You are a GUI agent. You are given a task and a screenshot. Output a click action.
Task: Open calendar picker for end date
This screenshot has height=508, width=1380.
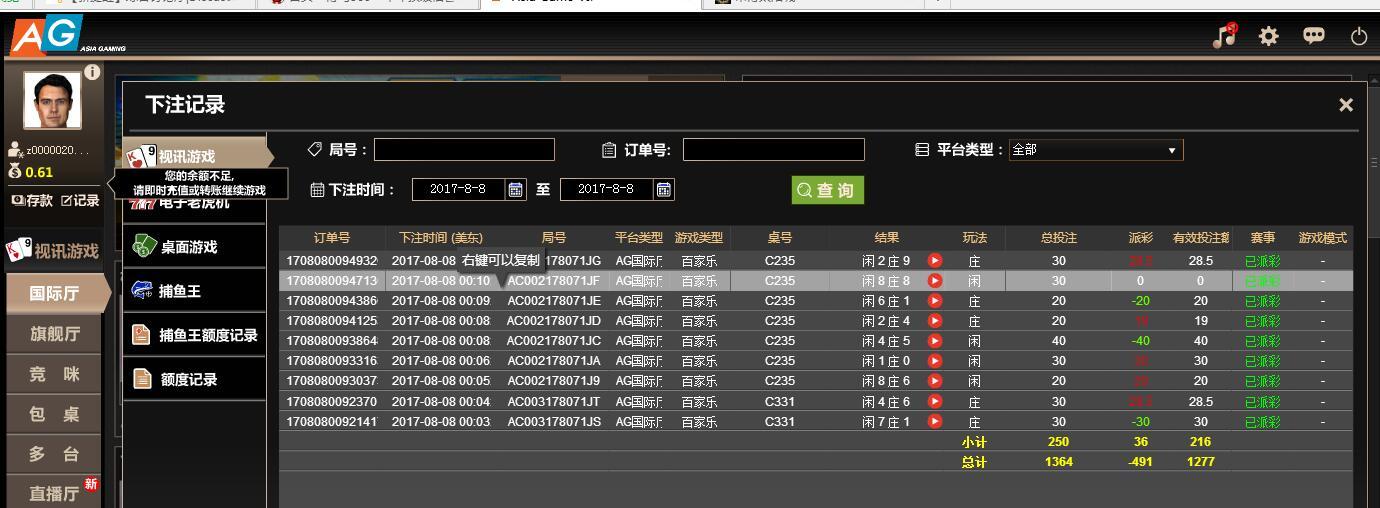tap(664, 189)
